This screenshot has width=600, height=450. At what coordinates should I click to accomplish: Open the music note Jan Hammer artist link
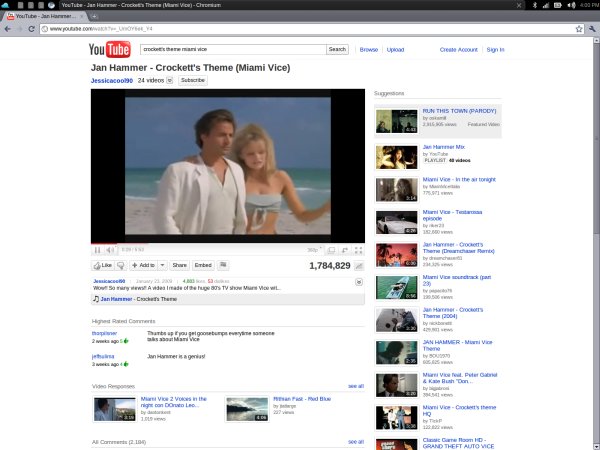116,299
